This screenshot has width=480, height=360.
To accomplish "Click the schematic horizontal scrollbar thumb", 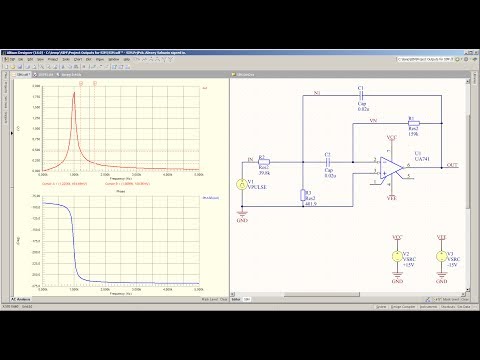I will click(322, 294).
